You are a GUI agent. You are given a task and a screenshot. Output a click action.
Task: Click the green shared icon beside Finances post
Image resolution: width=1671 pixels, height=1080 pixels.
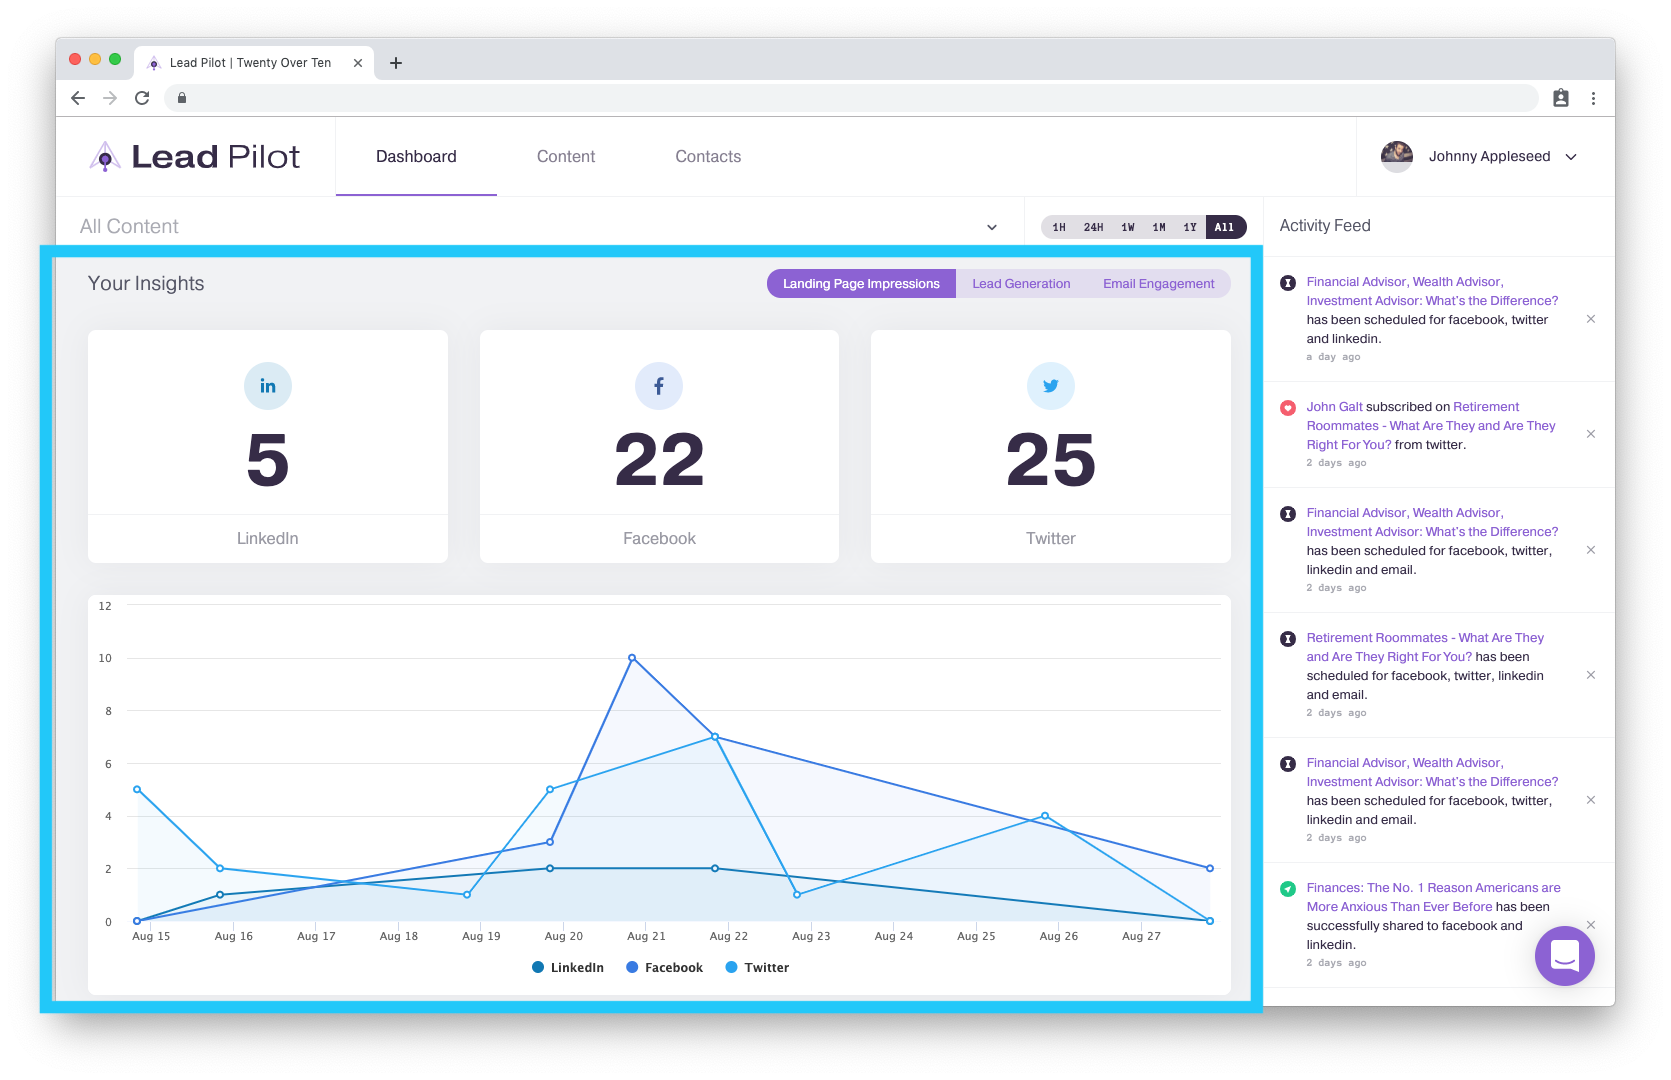[x=1288, y=889]
